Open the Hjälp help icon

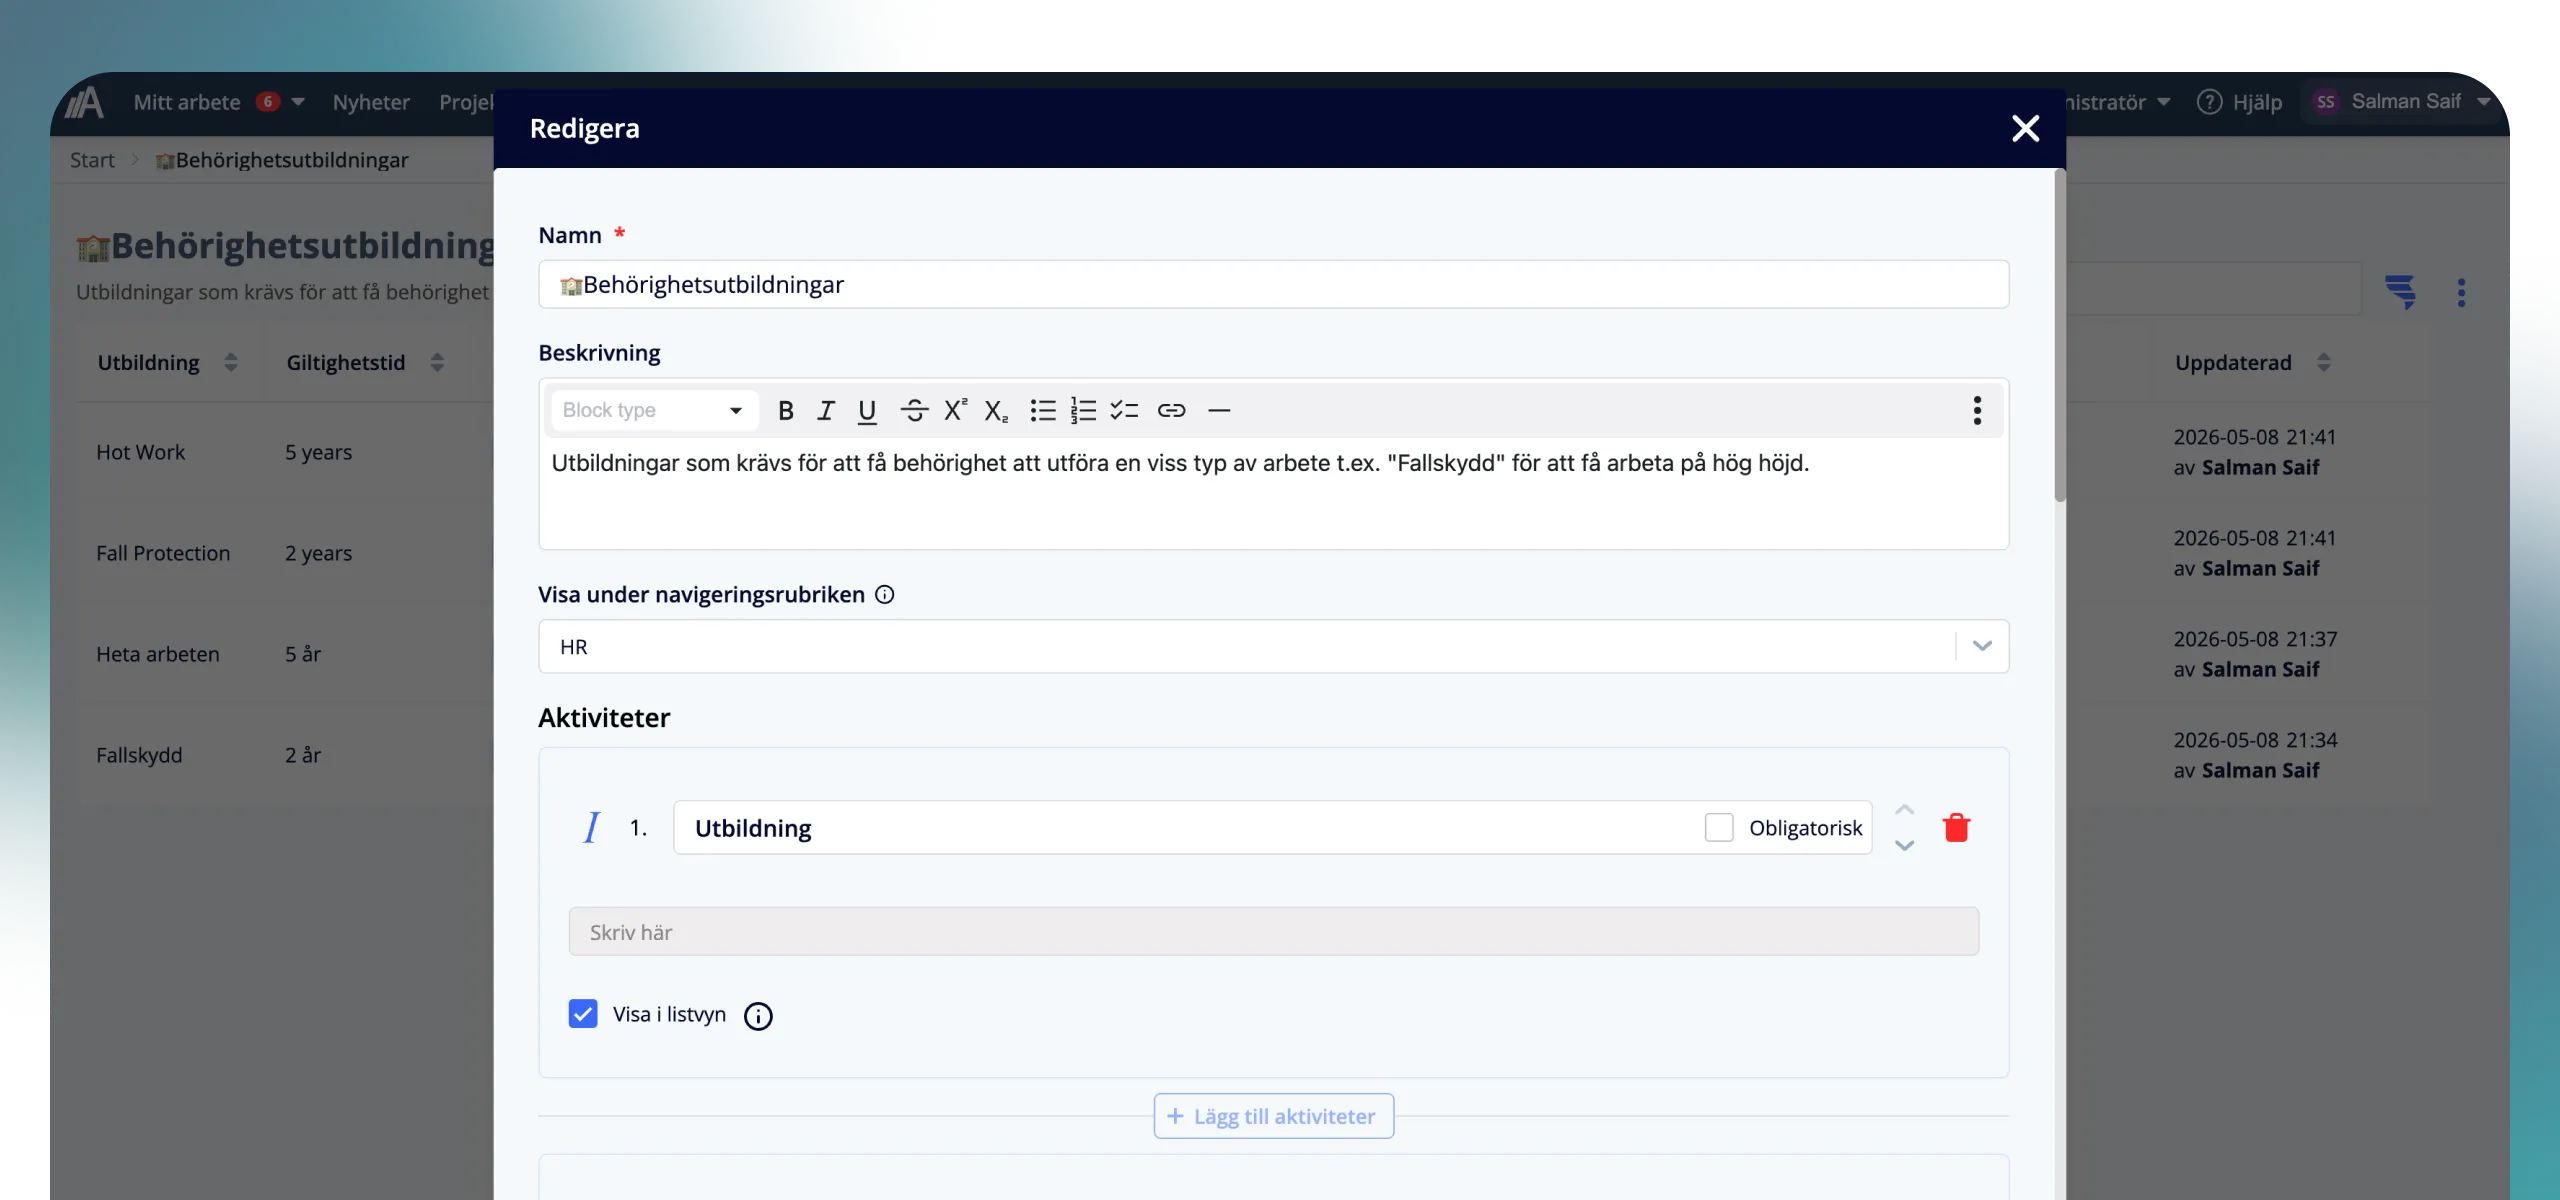pos(2209,102)
